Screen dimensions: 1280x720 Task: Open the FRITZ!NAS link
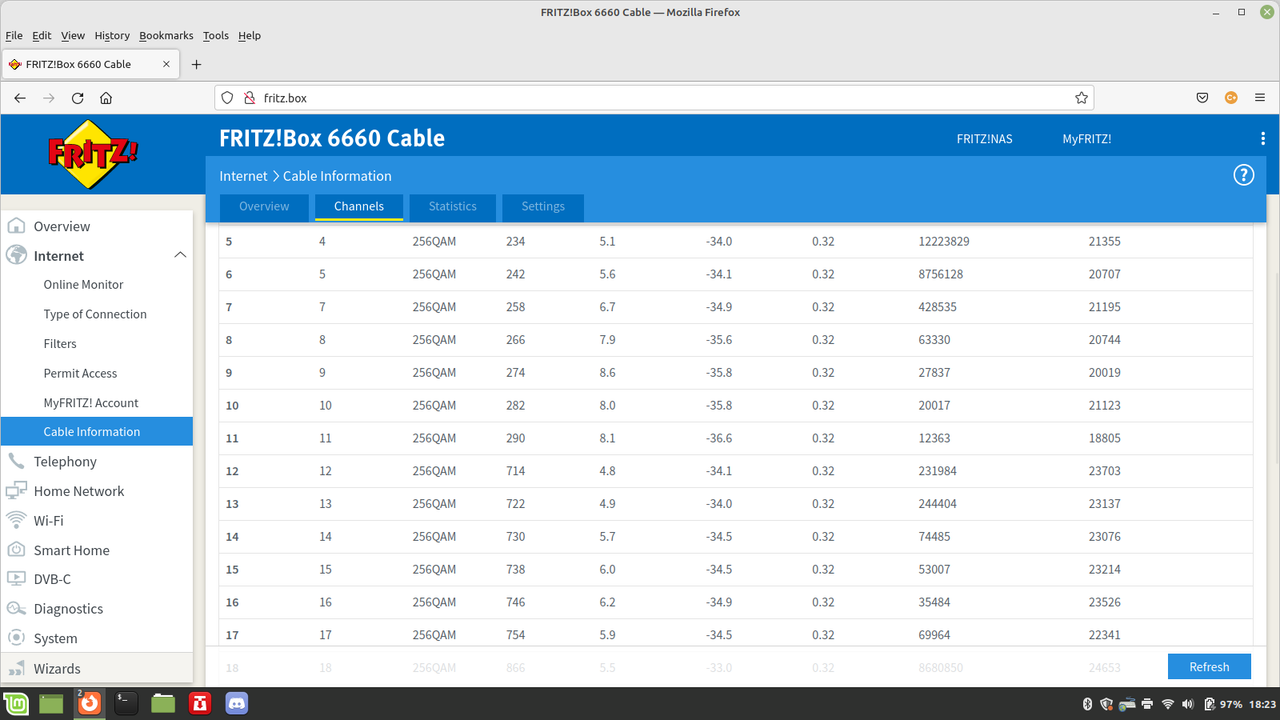click(984, 139)
